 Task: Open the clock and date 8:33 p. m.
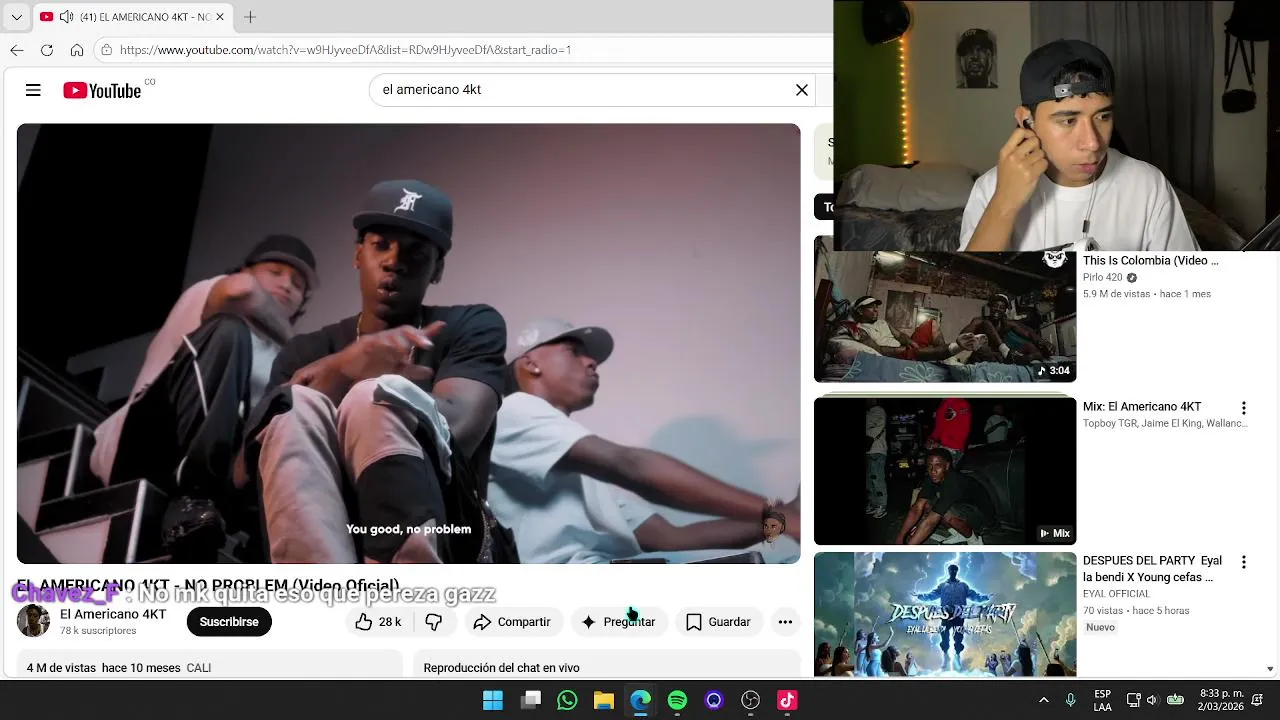pyautogui.click(x=1221, y=700)
